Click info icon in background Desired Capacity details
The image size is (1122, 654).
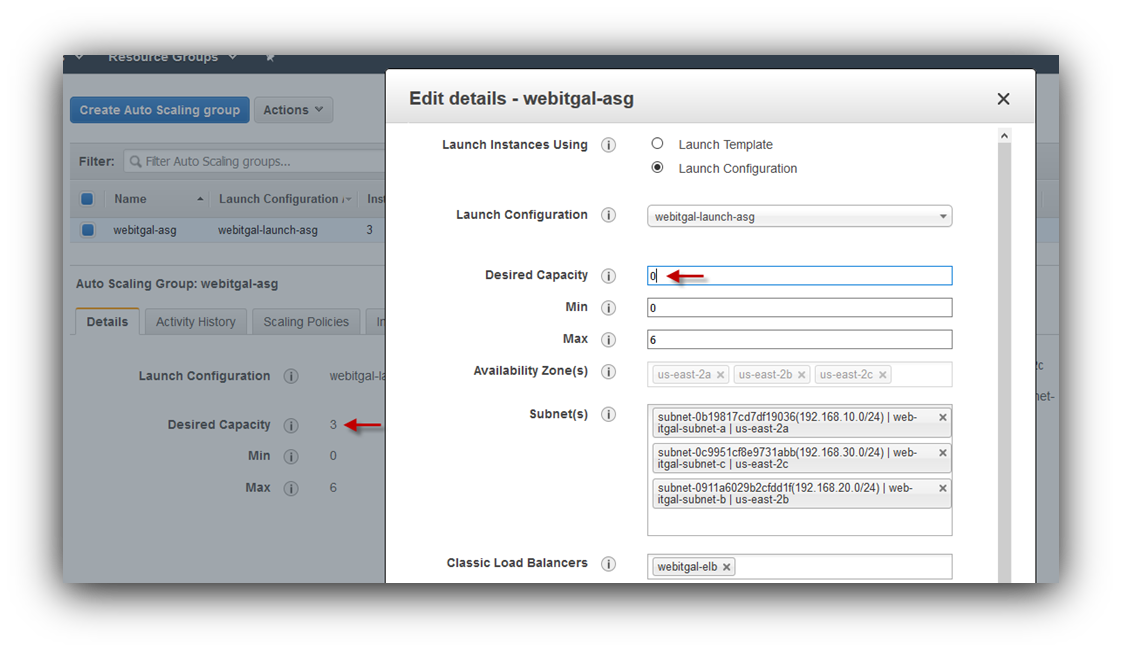pyautogui.click(x=291, y=426)
